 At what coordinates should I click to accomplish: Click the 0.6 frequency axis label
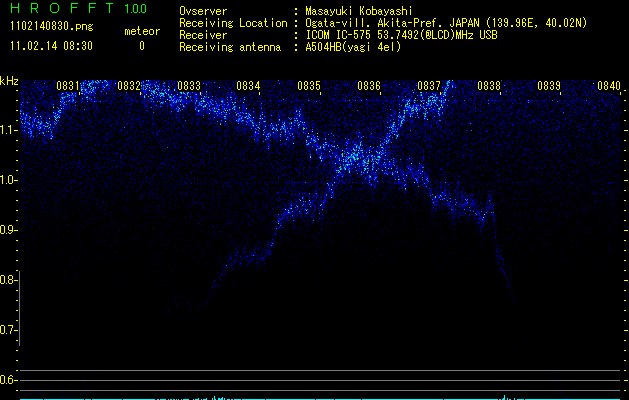8,380
